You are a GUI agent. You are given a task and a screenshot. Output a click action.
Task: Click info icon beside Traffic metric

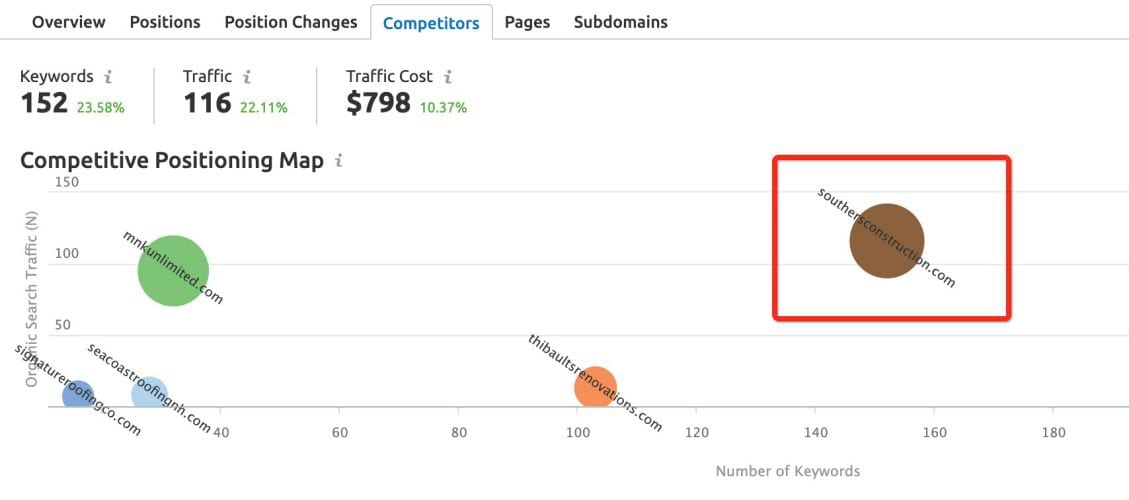pyautogui.click(x=246, y=77)
